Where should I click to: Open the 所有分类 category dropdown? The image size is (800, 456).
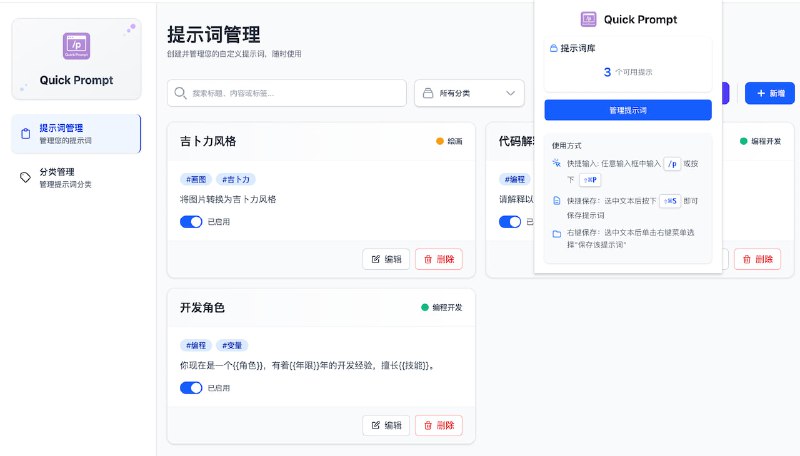pos(469,93)
